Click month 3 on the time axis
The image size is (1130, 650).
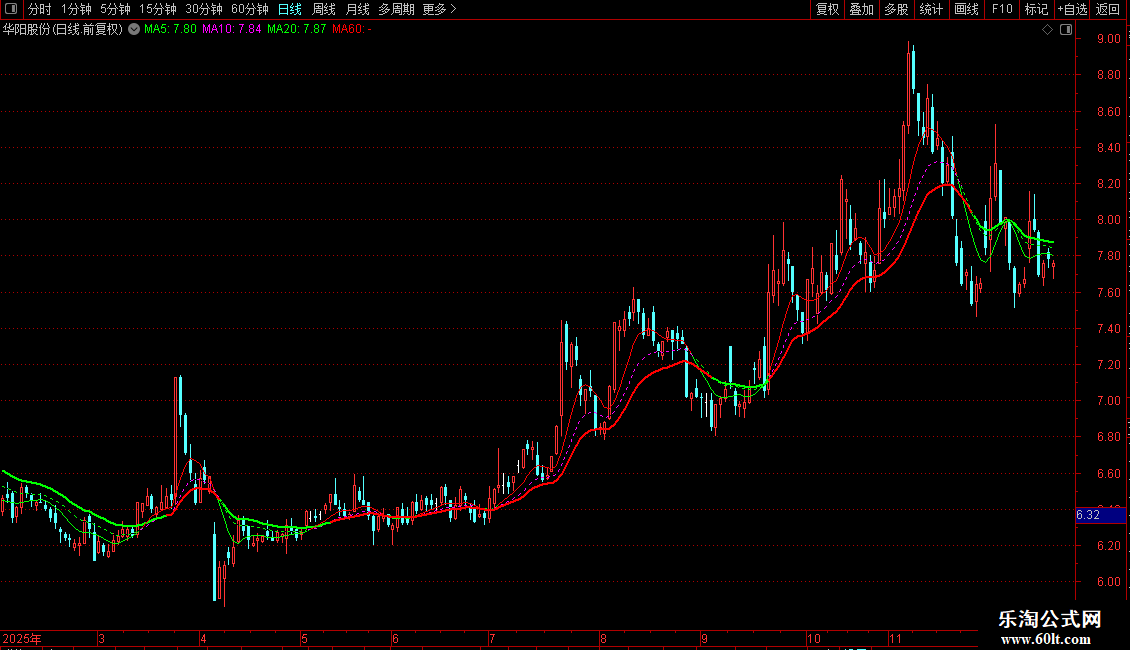click(102, 638)
